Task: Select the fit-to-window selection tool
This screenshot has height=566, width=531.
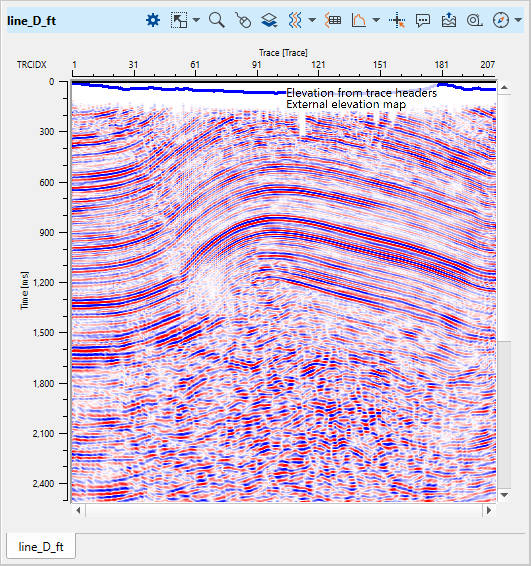Action: click(179, 20)
